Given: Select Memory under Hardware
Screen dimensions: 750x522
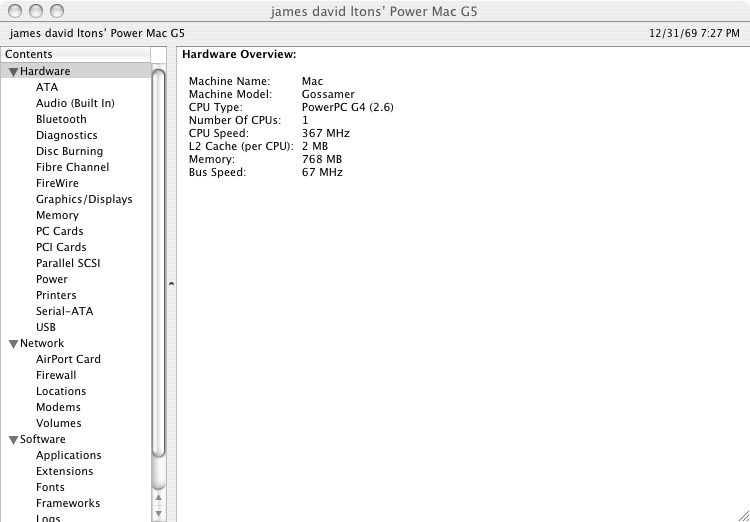Looking at the screenshot, I should pyautogui.click(x=57, y=215).
